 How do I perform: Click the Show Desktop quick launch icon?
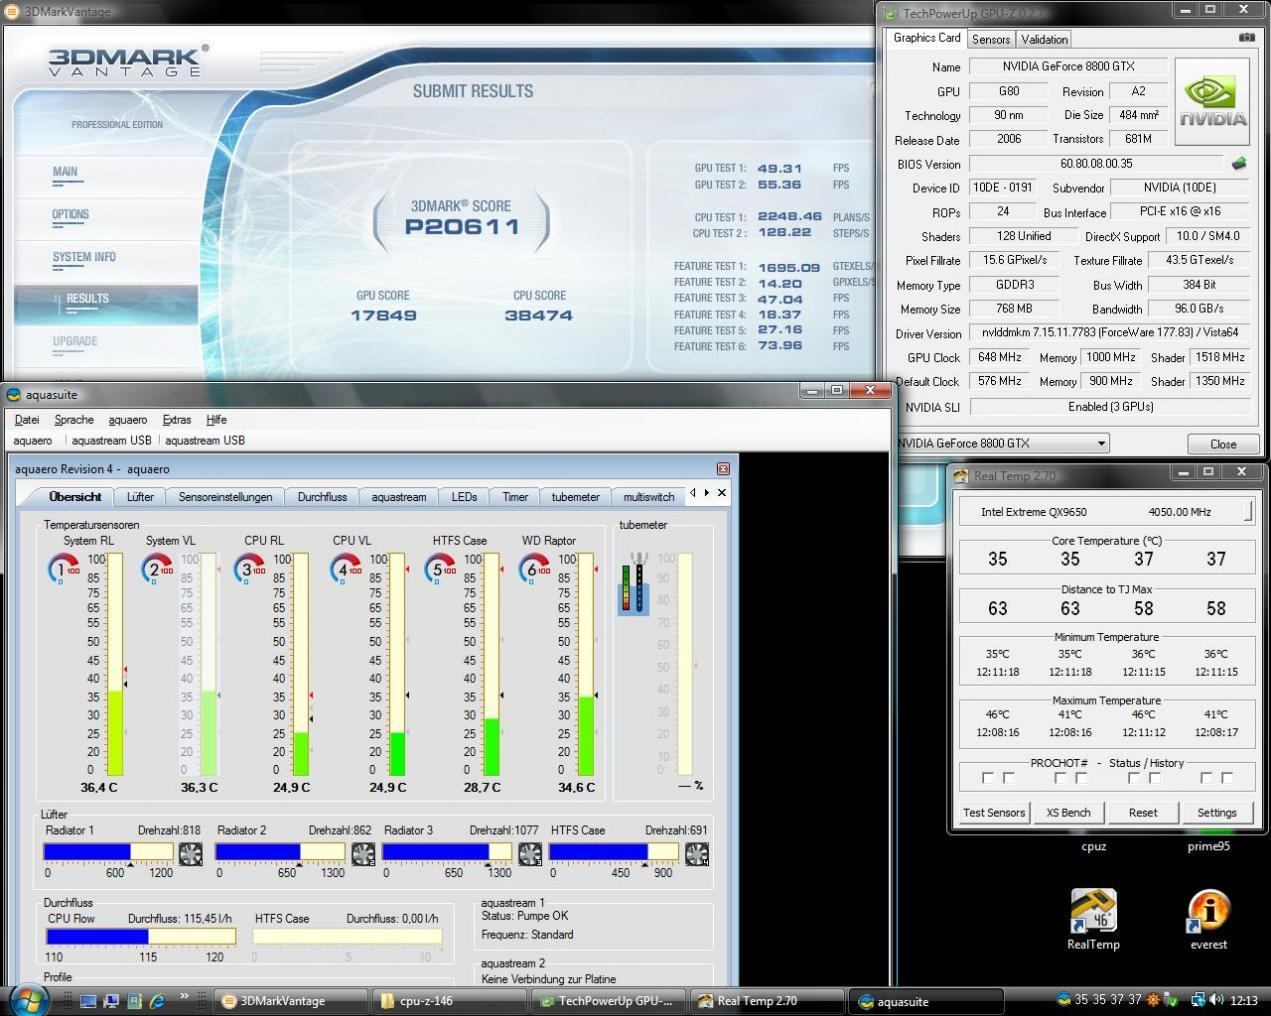pyautogui.click(x=88, y=1000)
